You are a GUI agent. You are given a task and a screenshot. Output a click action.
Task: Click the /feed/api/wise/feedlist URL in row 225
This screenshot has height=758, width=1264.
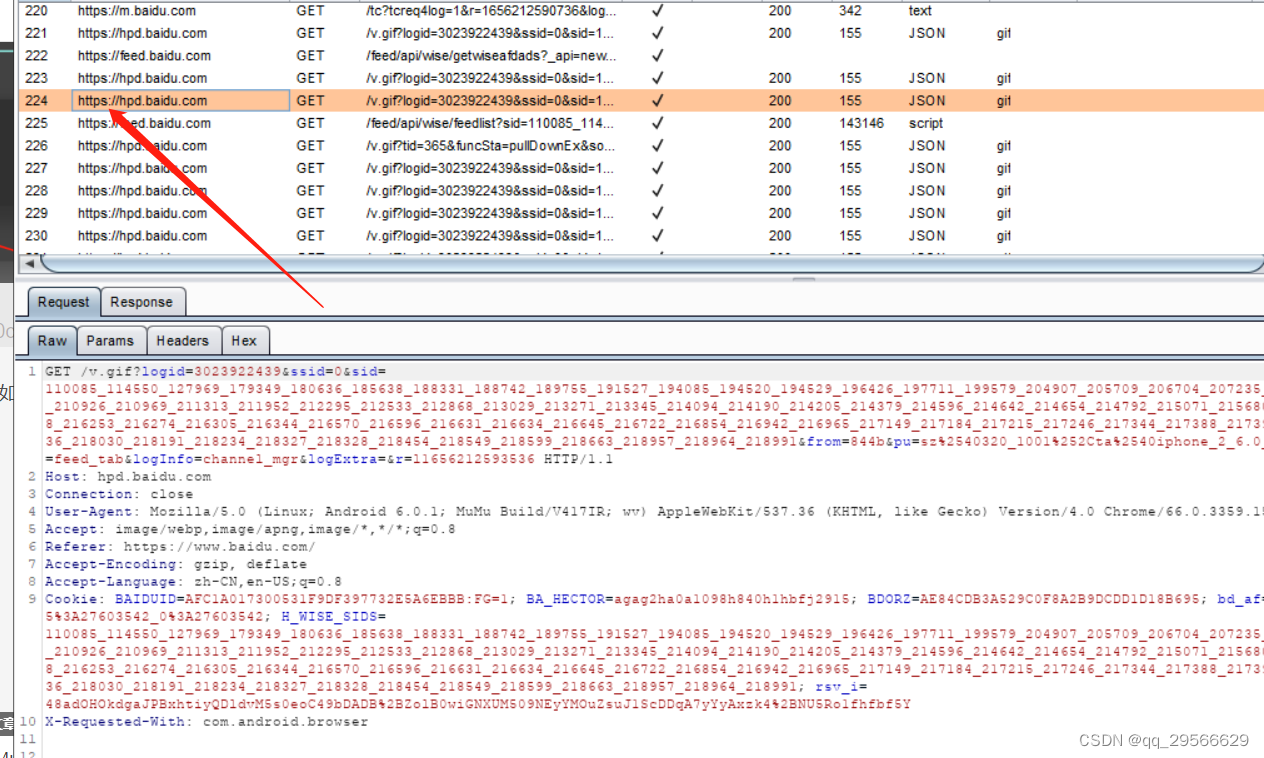(x=491, y=123)
